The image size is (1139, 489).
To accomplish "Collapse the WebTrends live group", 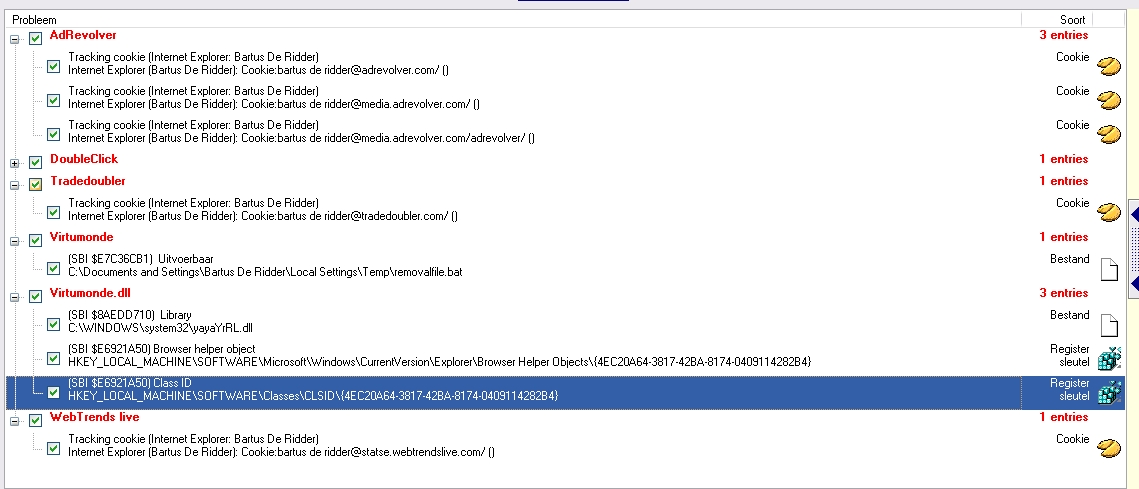I will 15,421.
